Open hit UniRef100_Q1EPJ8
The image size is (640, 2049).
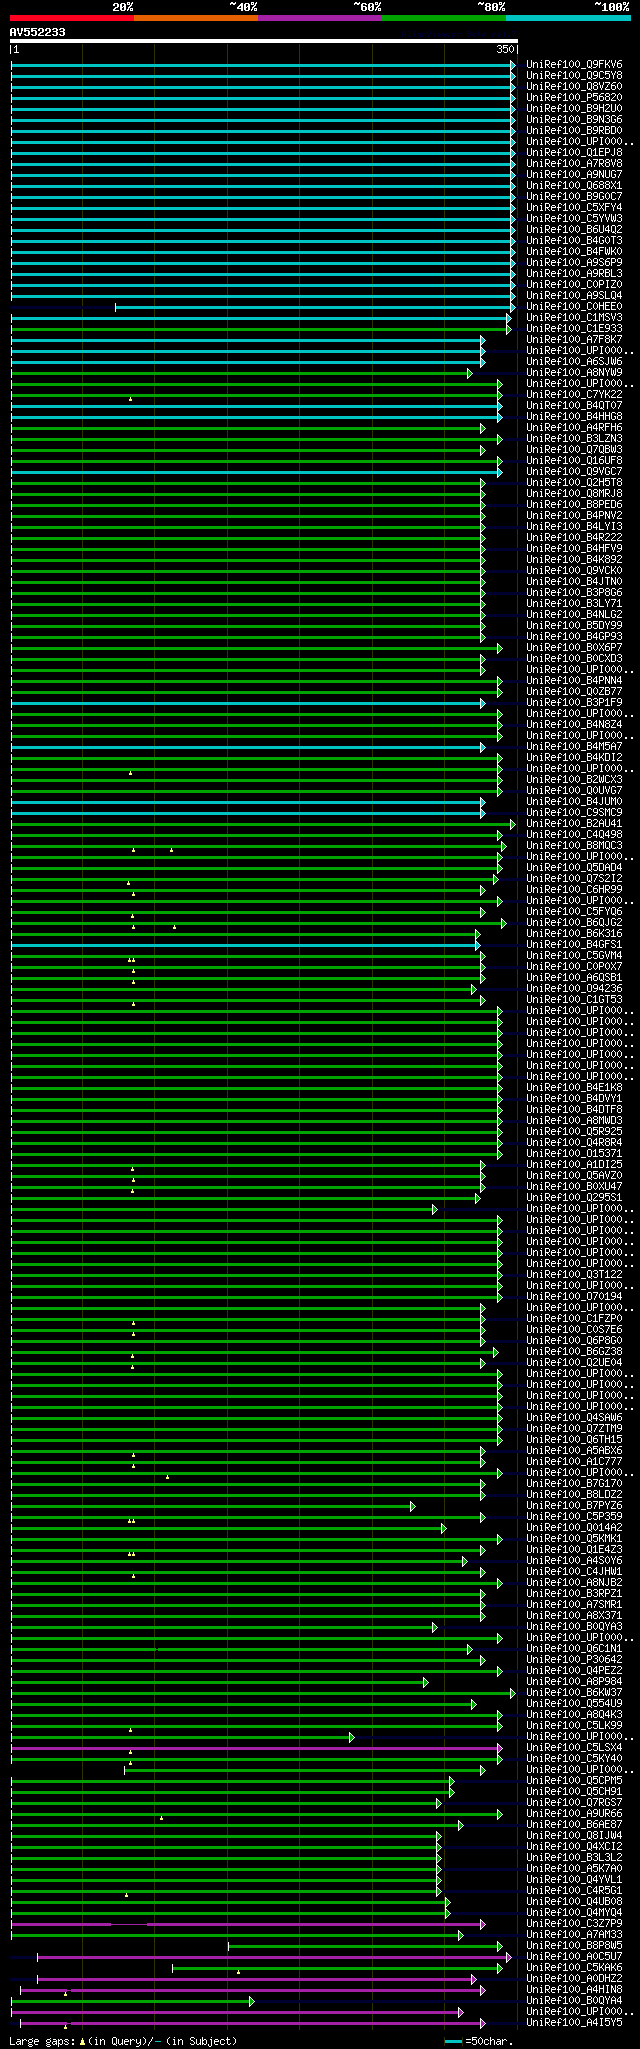[x=574, y=153]
